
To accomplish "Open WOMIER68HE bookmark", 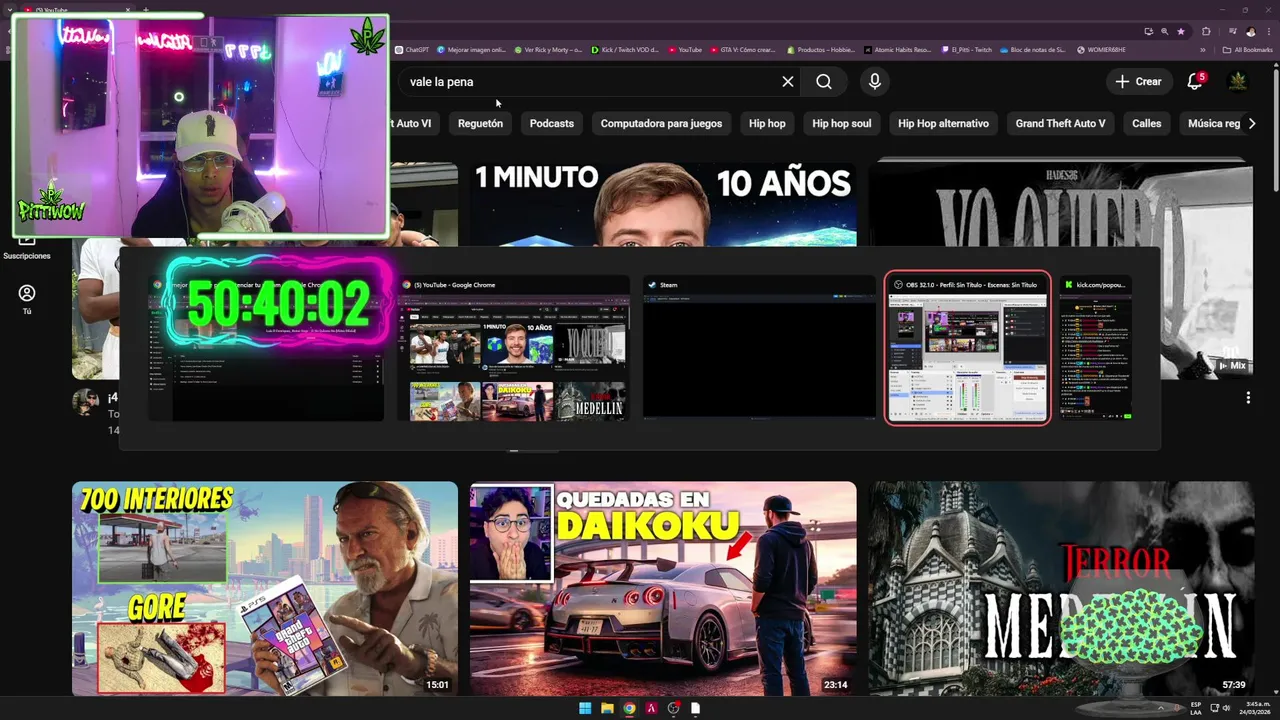I will (1101, 50).
